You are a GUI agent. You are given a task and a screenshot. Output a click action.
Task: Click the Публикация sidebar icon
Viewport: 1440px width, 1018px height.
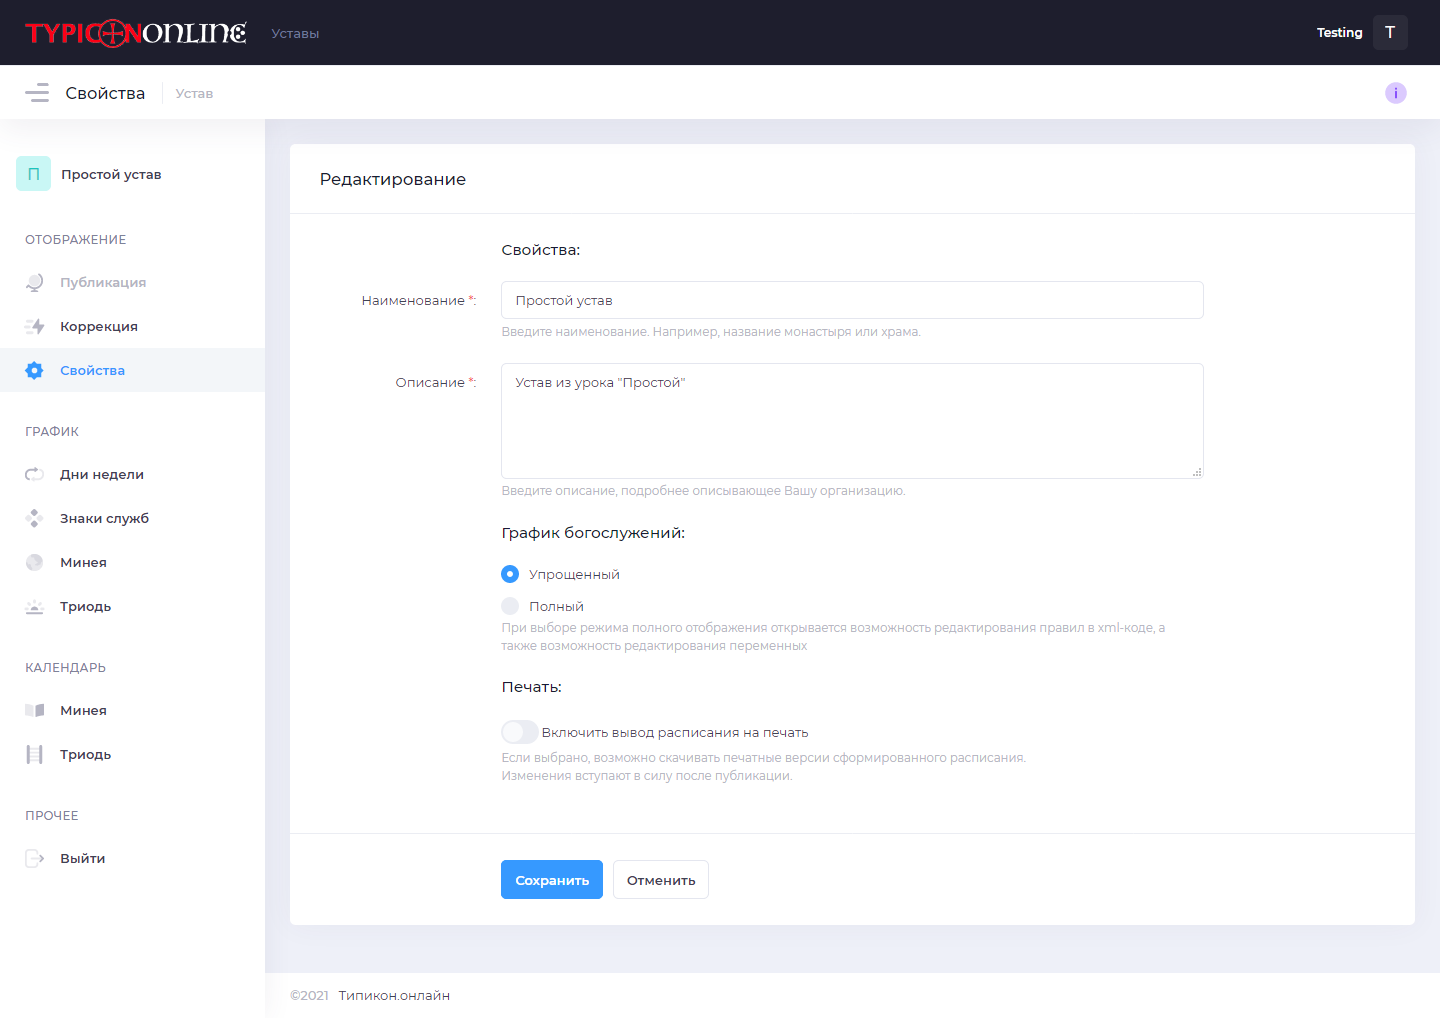coord(35,282)
